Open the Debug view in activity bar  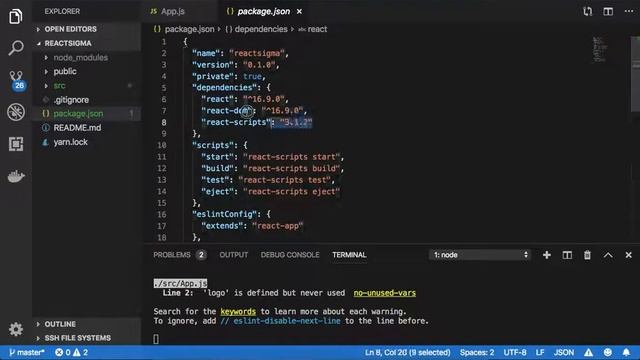coord(16,112)
